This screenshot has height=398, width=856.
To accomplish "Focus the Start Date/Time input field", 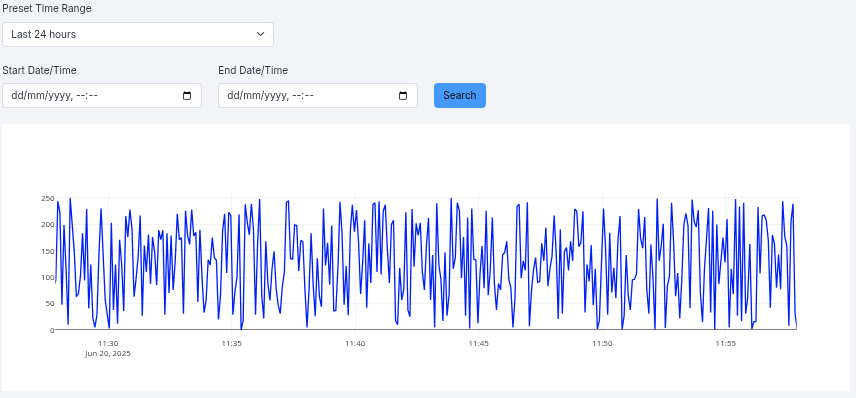I will [102, 96].
